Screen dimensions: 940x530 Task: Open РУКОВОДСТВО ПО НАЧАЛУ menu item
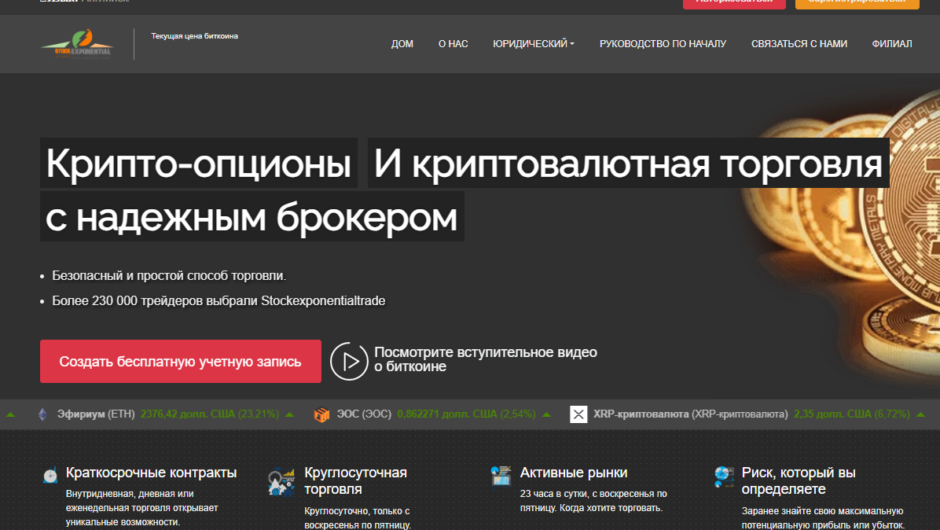(662, 44)
